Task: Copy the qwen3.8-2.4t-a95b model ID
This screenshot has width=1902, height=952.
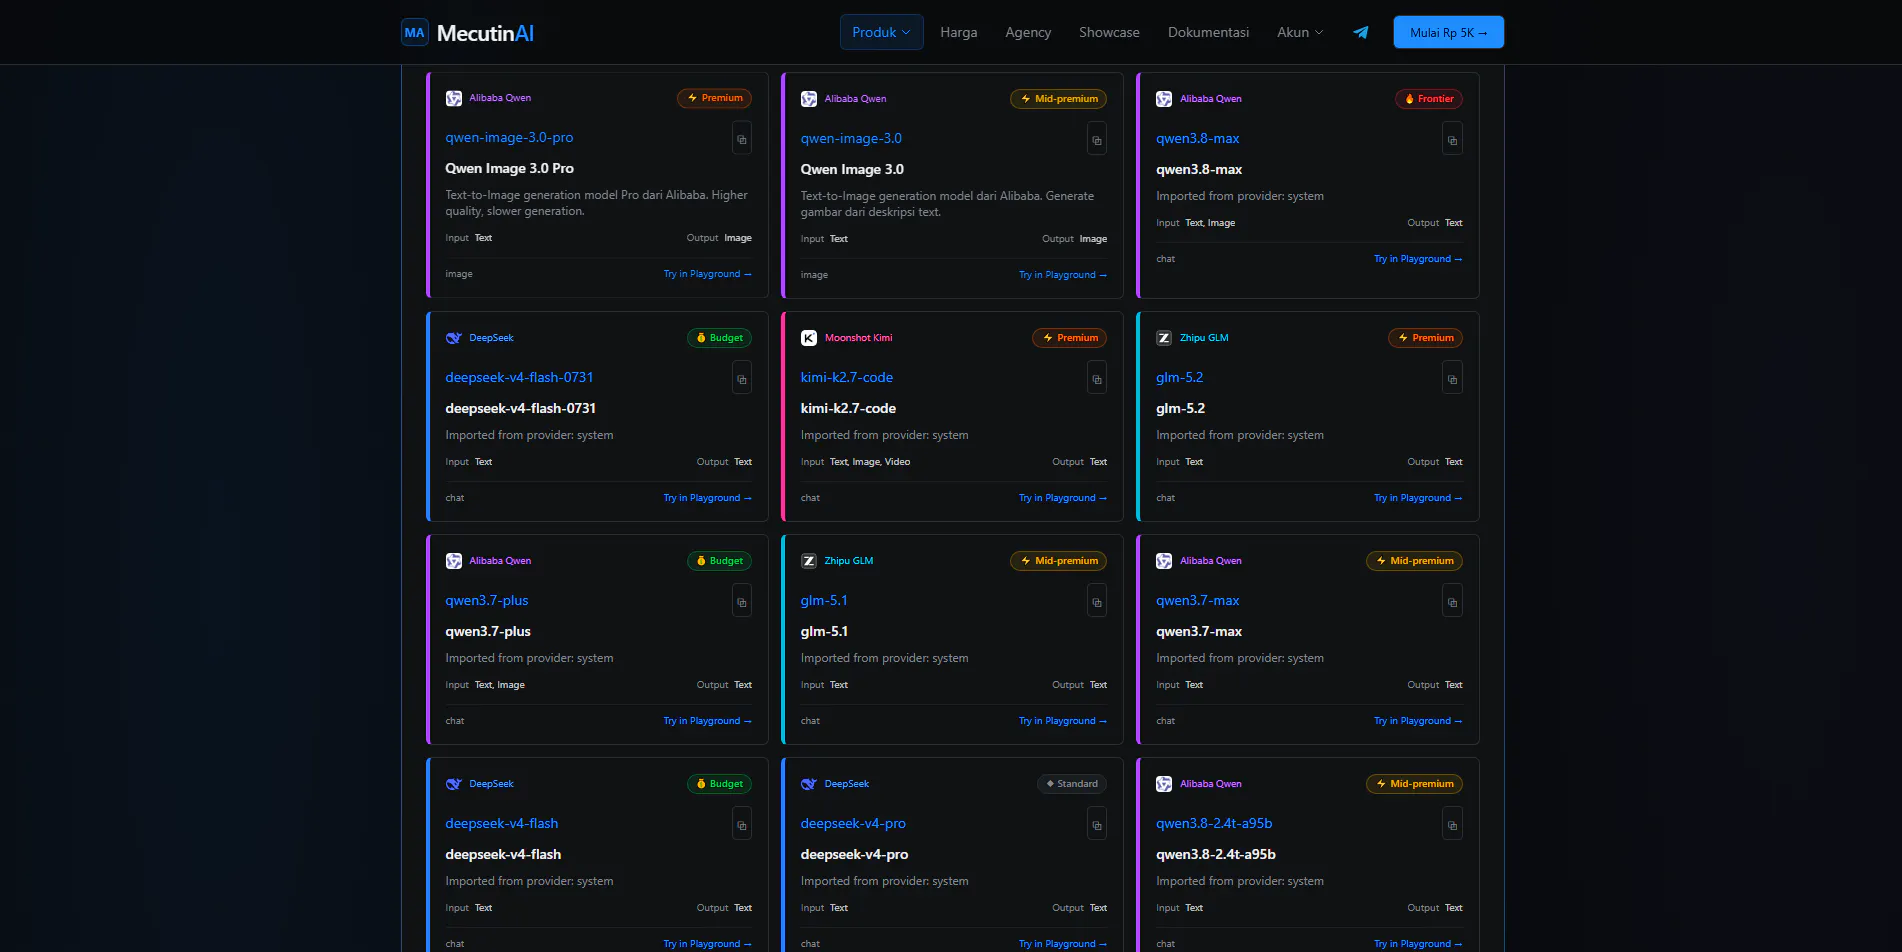Action: tap(1453, 825)
